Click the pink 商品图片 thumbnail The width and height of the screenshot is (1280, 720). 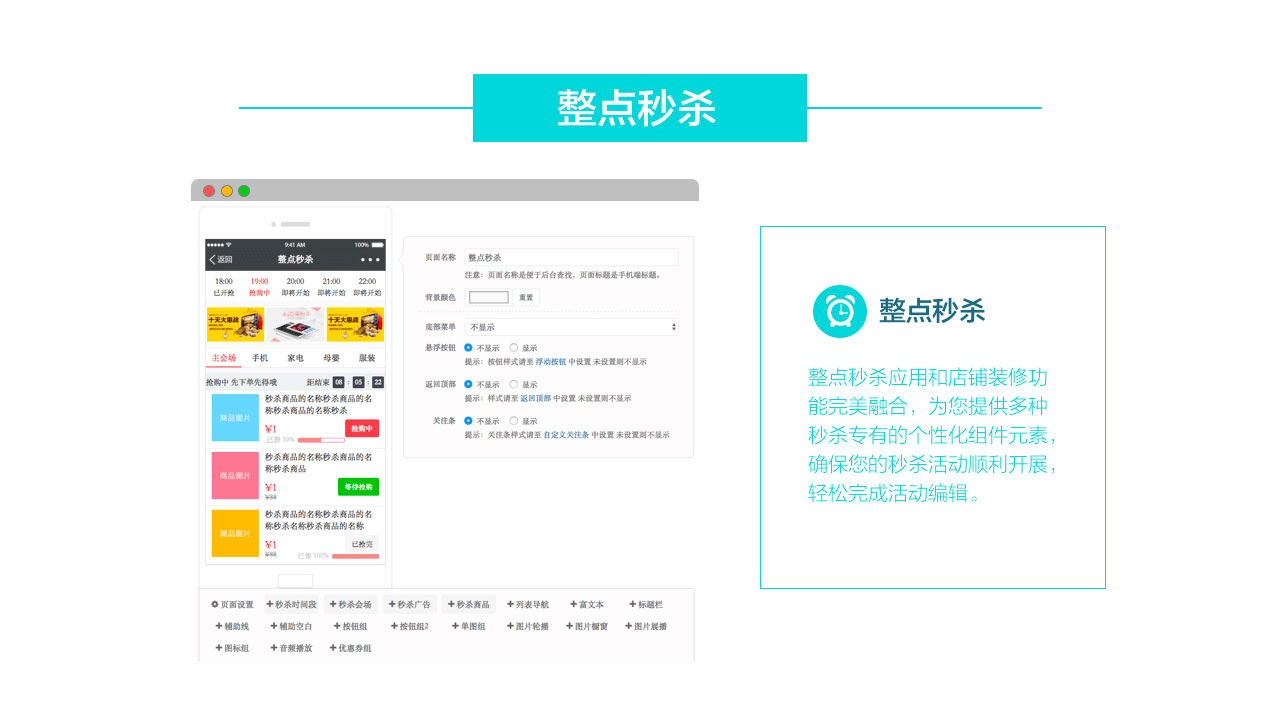(235, 475)
